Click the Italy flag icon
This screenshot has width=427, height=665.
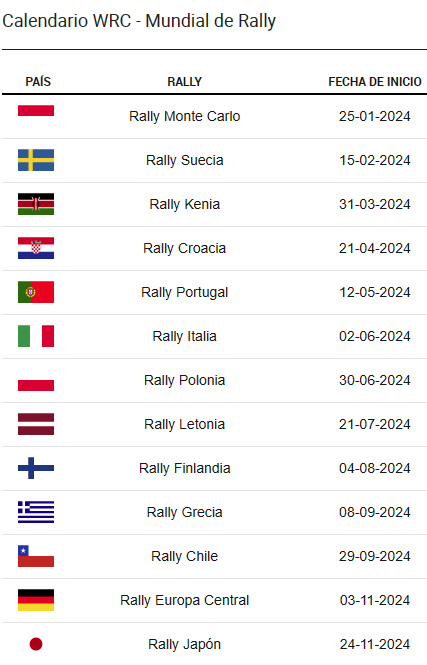point(36,336)
